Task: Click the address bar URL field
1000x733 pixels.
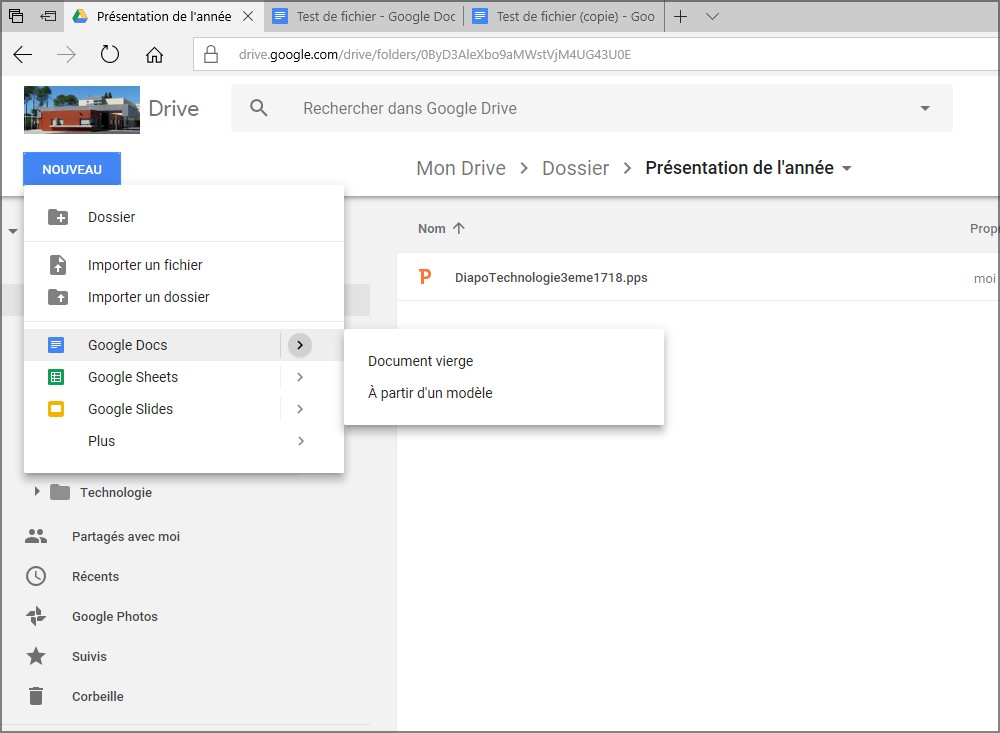Action: point(596,54)
